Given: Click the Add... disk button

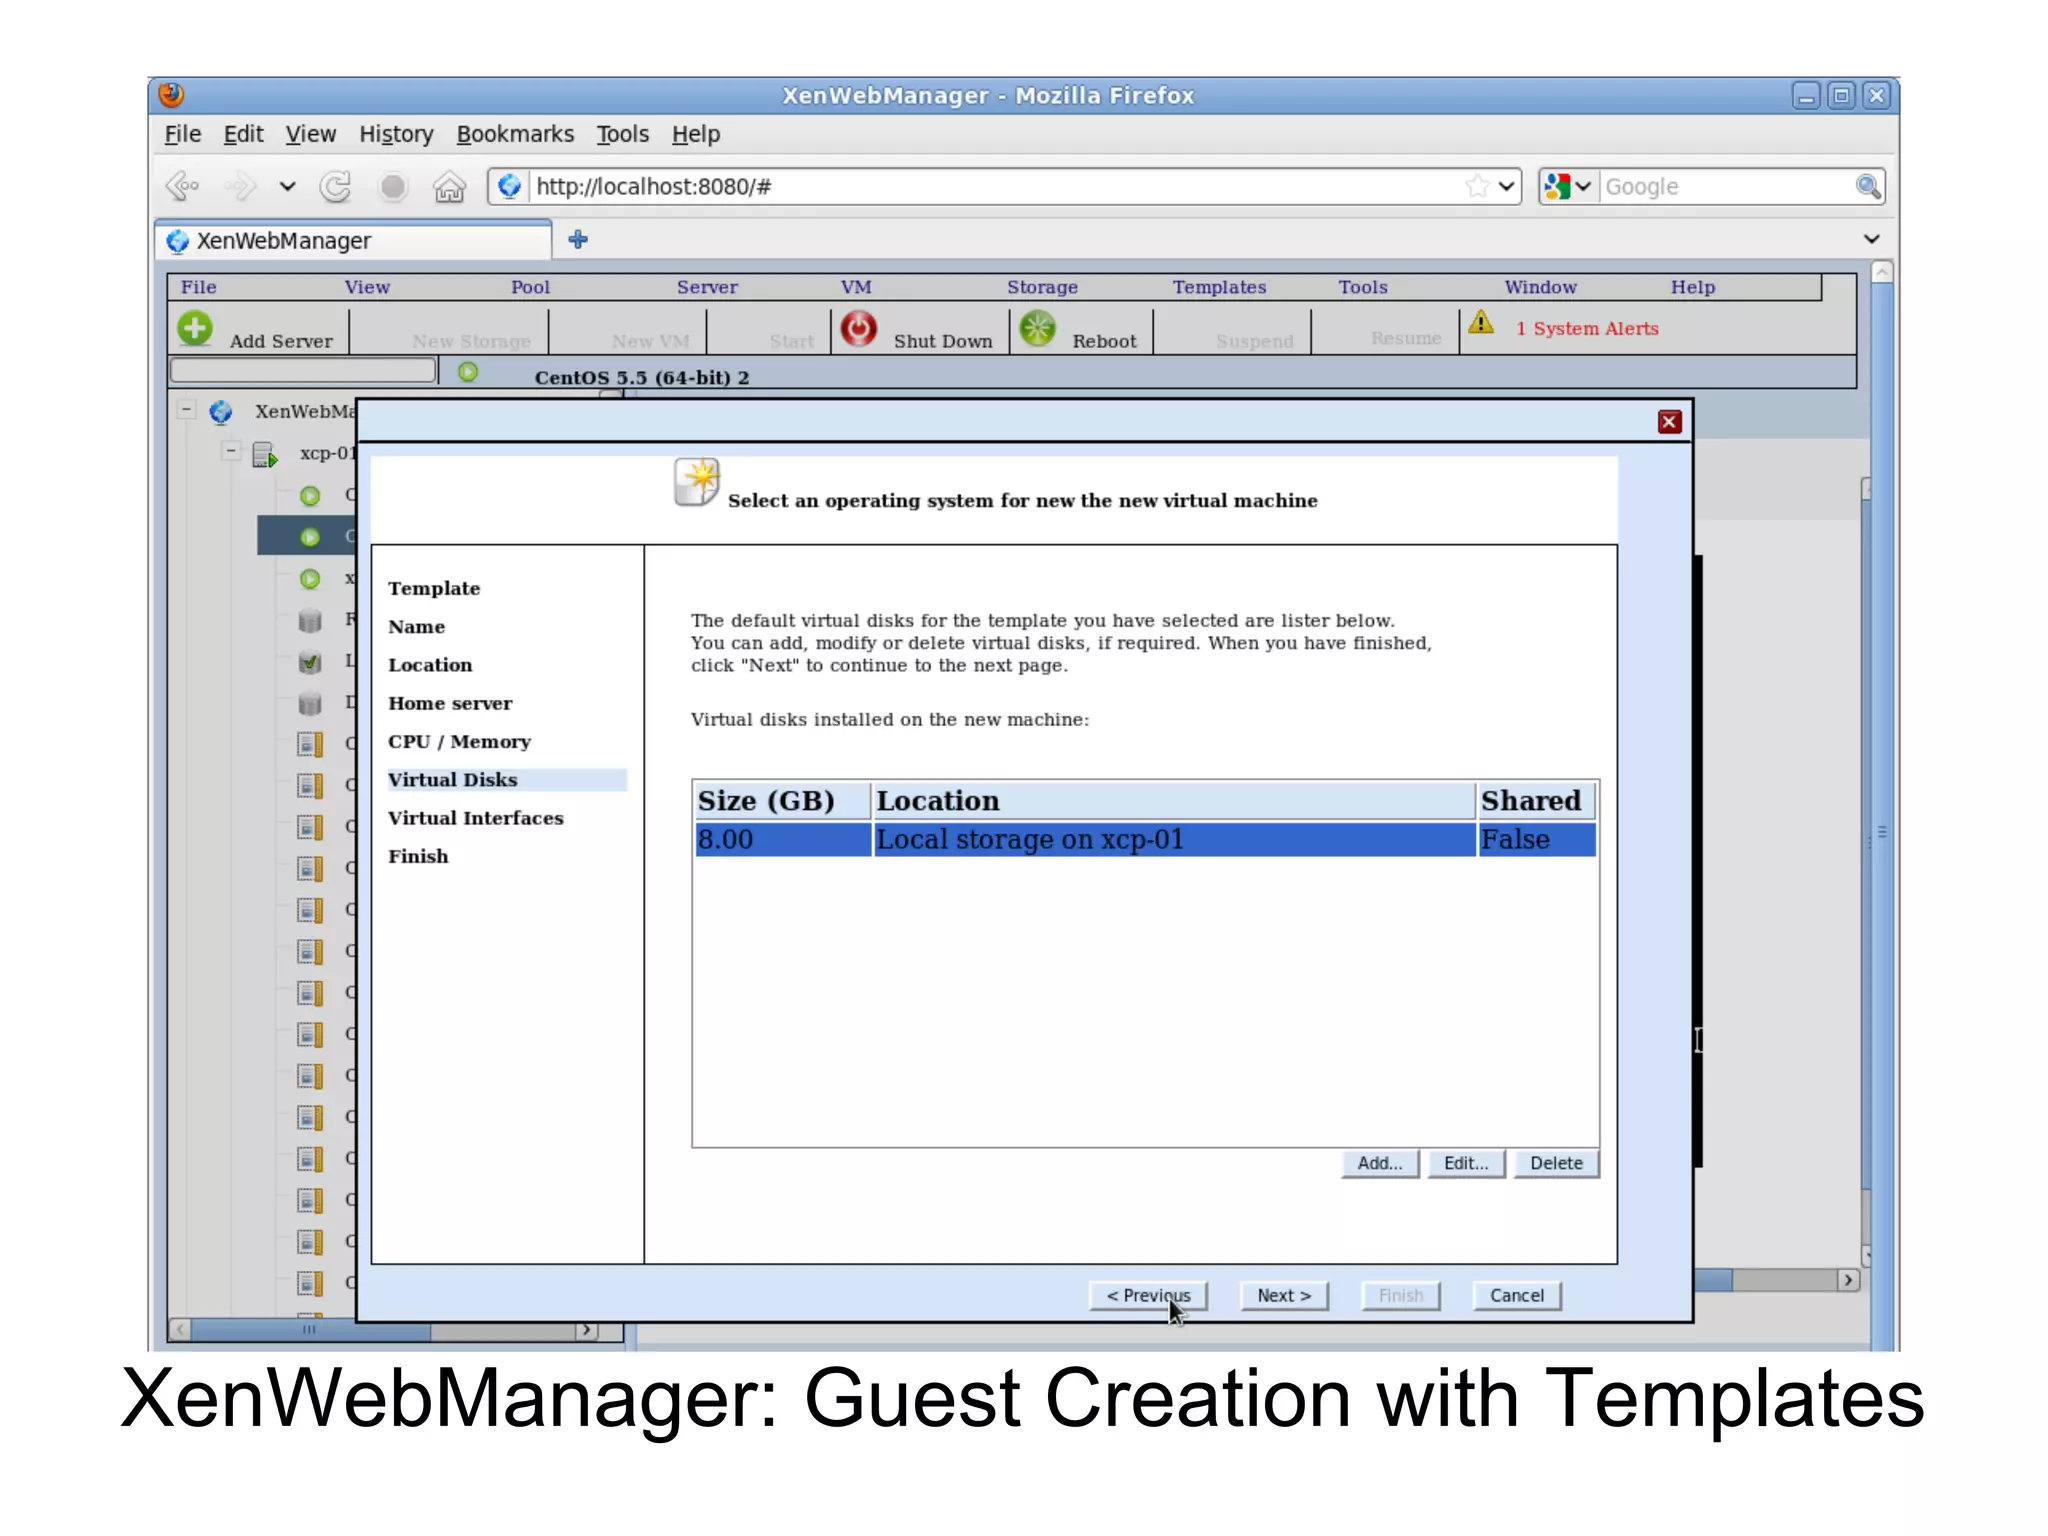Looking at the screenshot, I should [x=1380, y=1163].
